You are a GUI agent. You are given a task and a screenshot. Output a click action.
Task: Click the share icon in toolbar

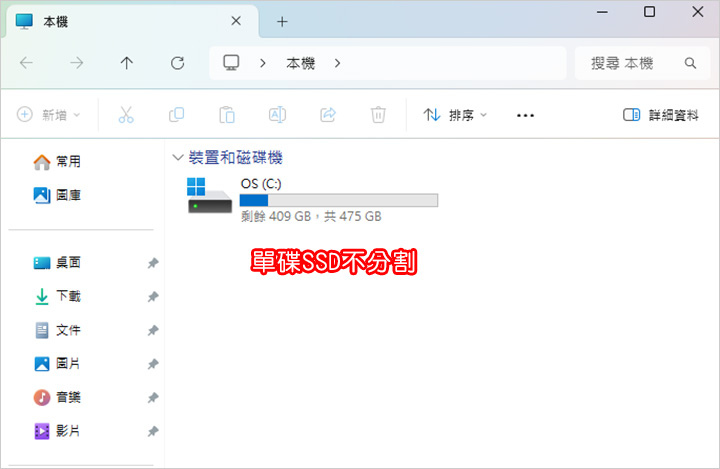[x=328, y=115]
